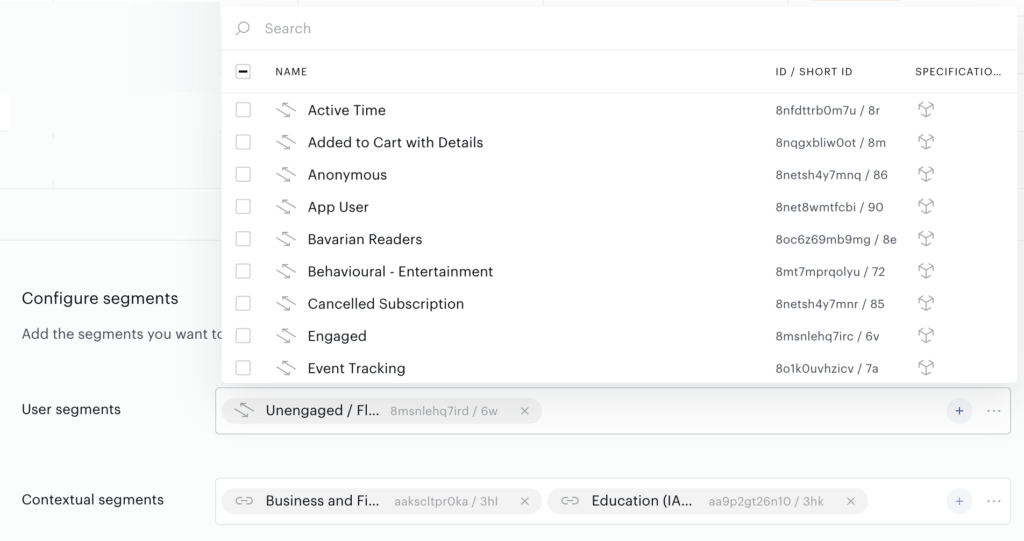Add a user segment with plus button
The width and height of the screenshot is (1024, 541).
(959, 411)
